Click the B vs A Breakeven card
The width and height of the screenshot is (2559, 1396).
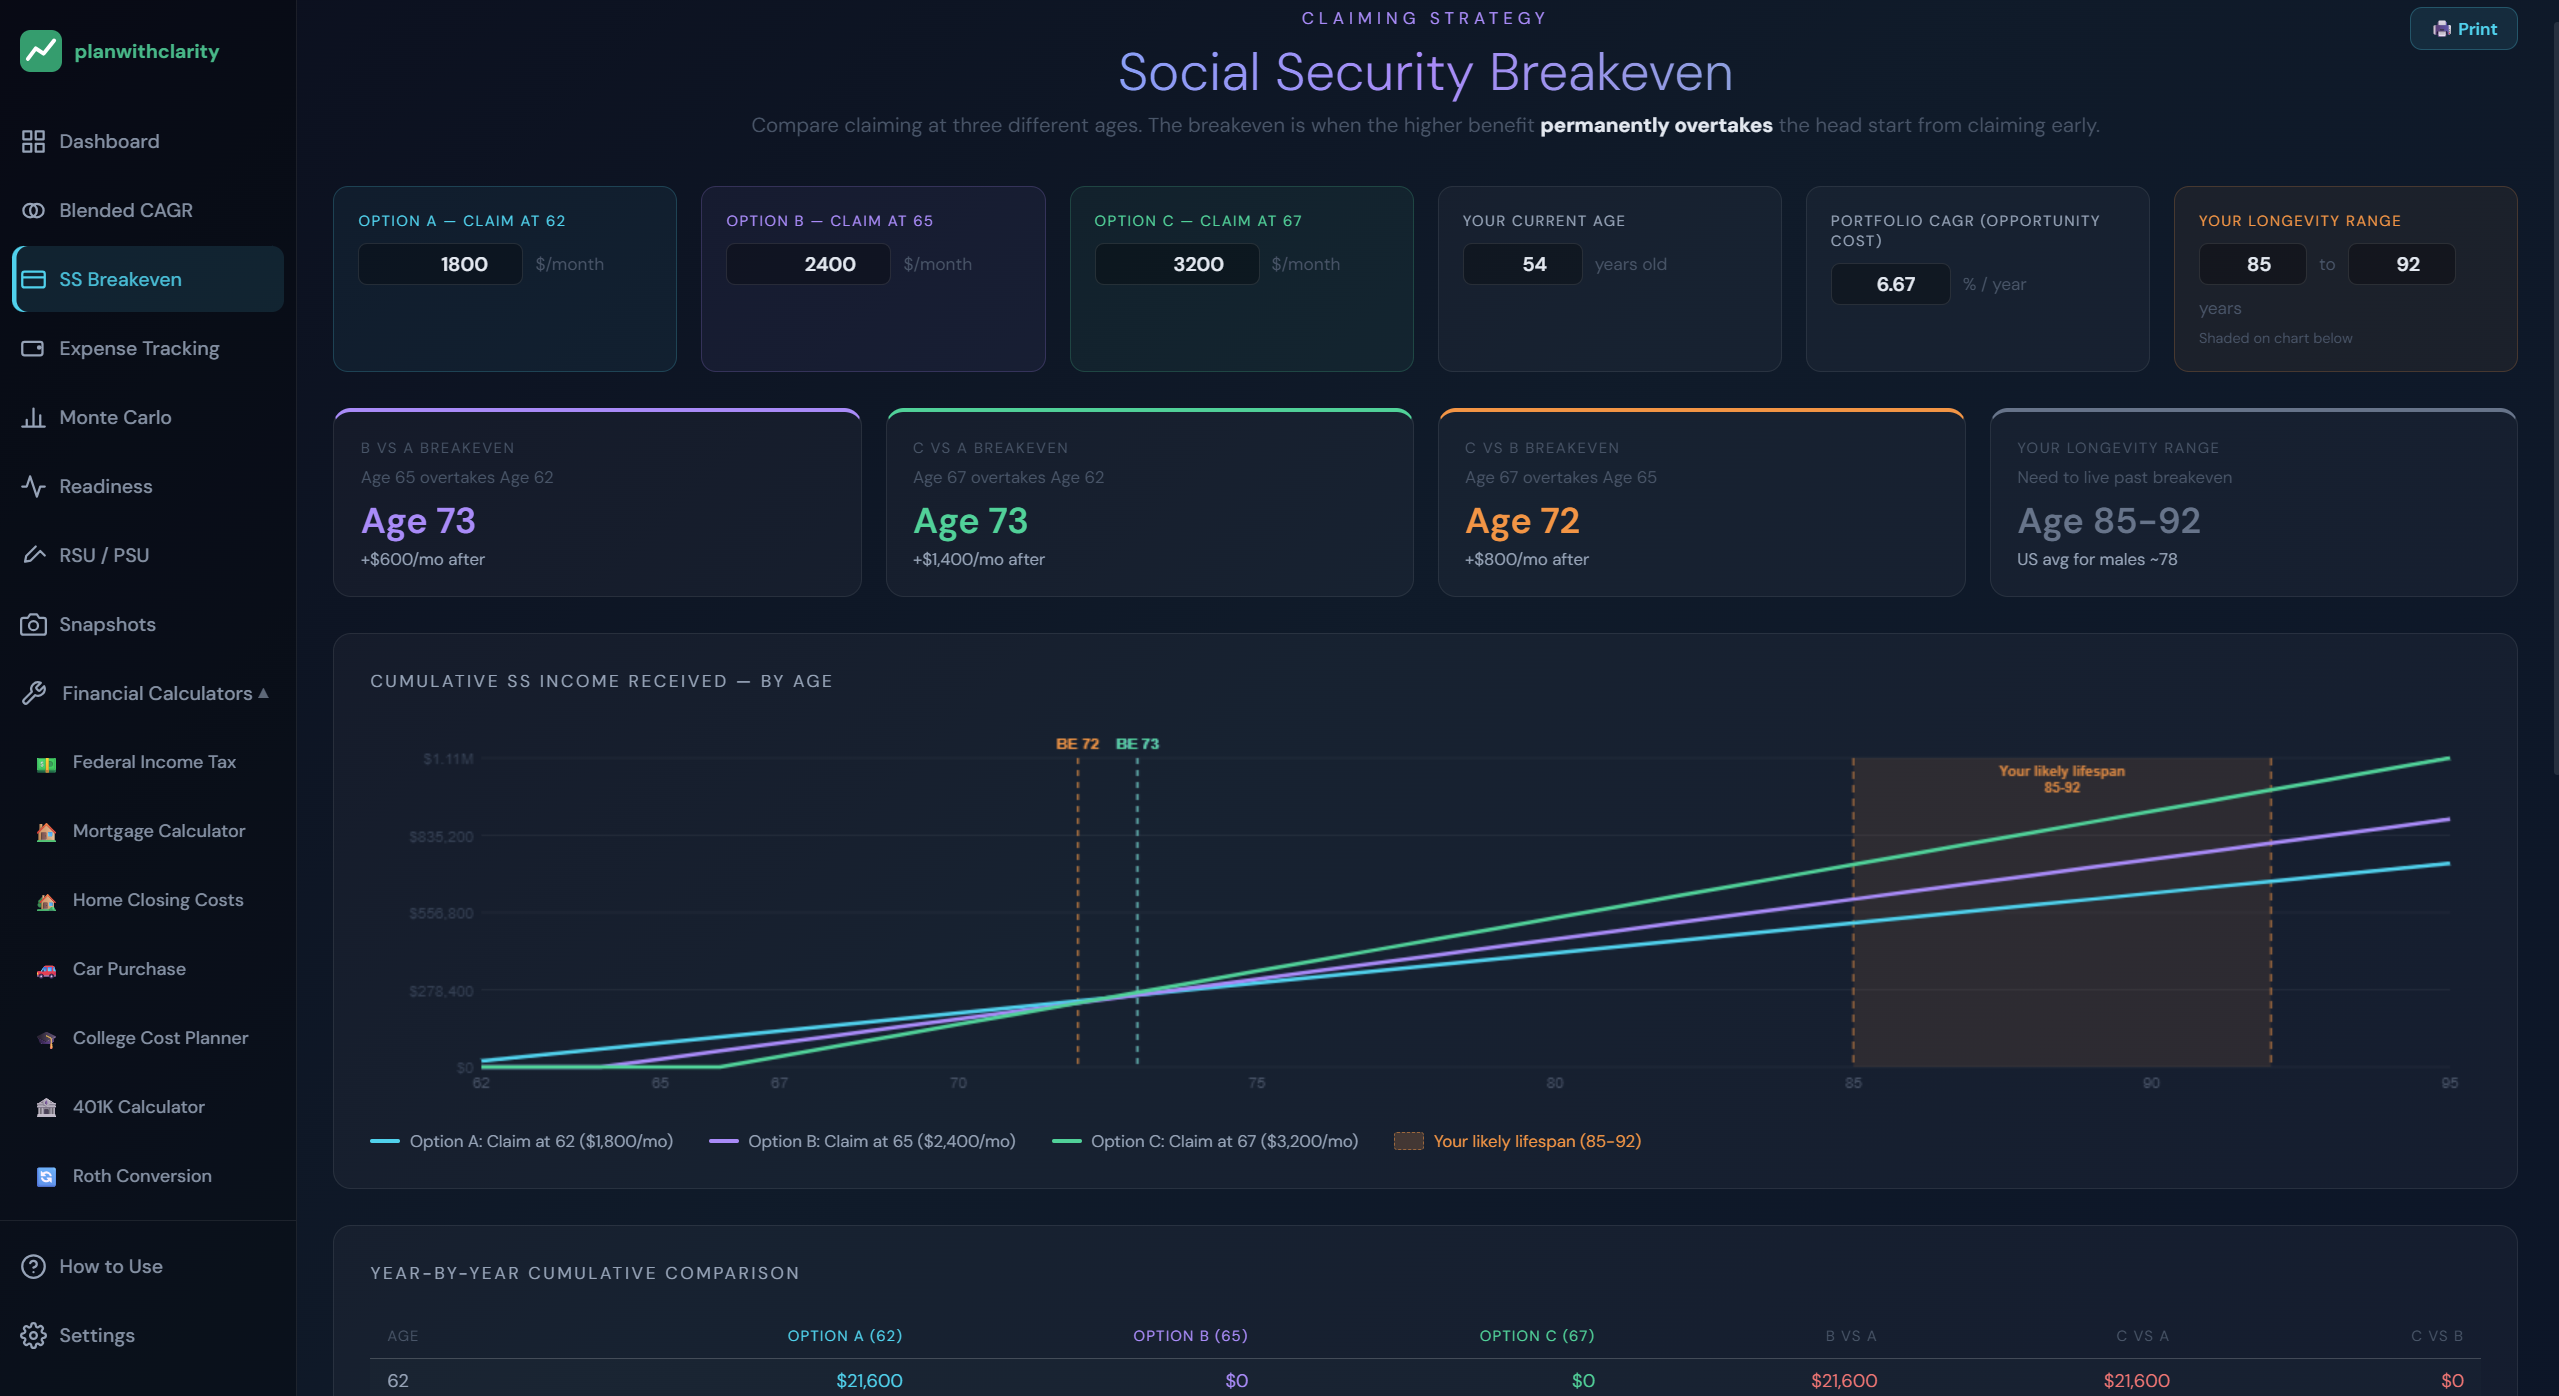(597, 503)
